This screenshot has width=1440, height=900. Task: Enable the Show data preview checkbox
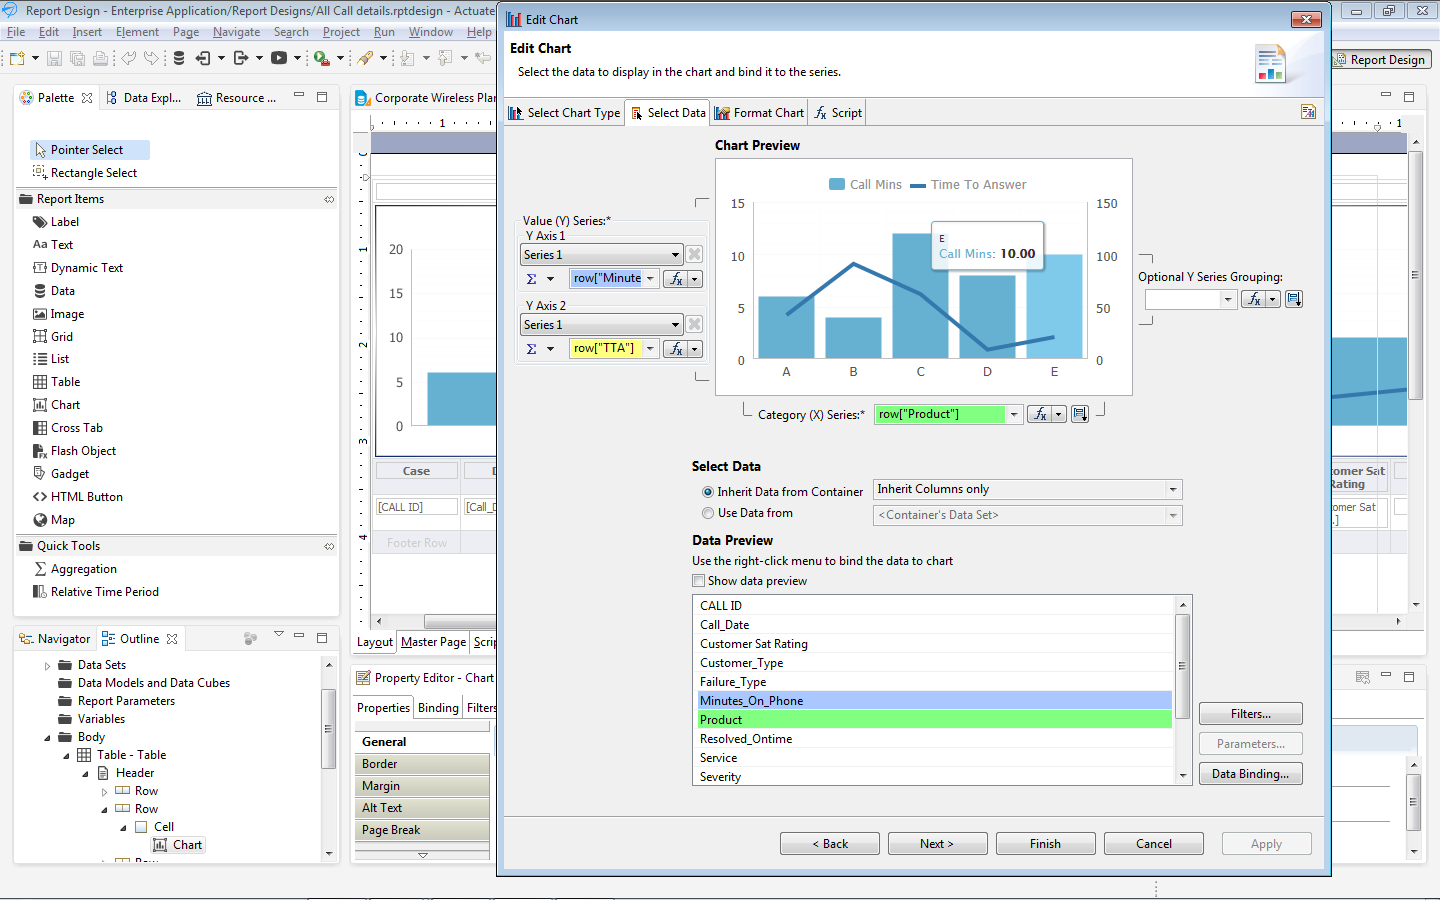tap(699, 581)
